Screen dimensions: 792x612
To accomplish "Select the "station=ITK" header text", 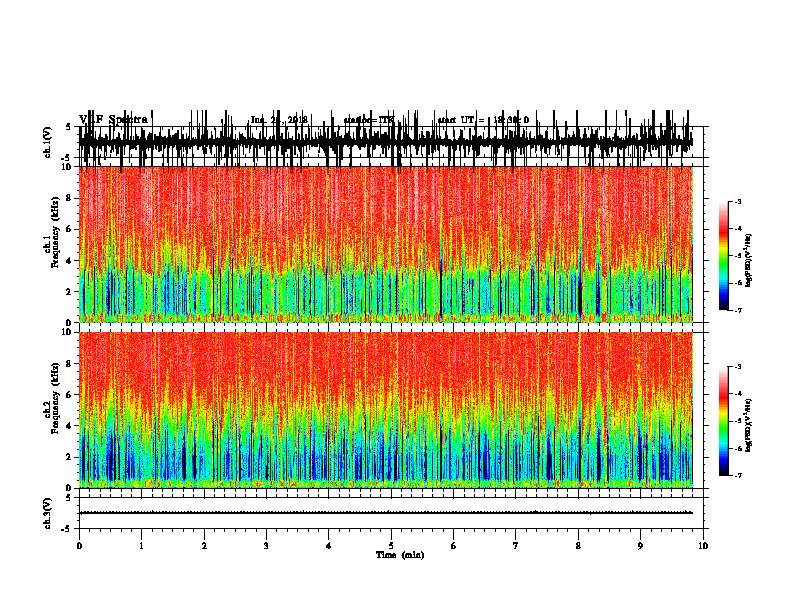I will [368, 120].
